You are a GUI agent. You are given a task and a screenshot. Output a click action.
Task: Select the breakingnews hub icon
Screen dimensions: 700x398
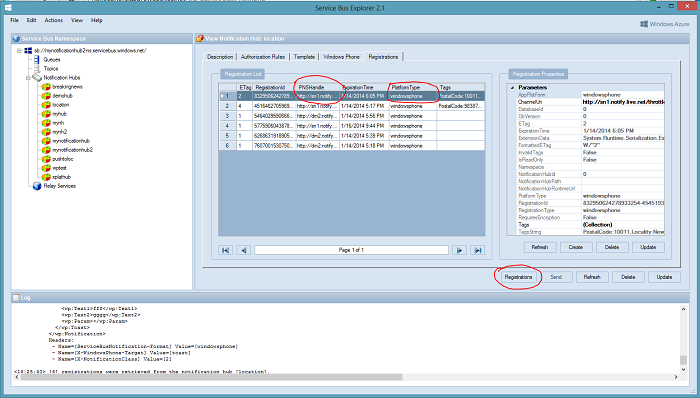click(x=46, y=87)
